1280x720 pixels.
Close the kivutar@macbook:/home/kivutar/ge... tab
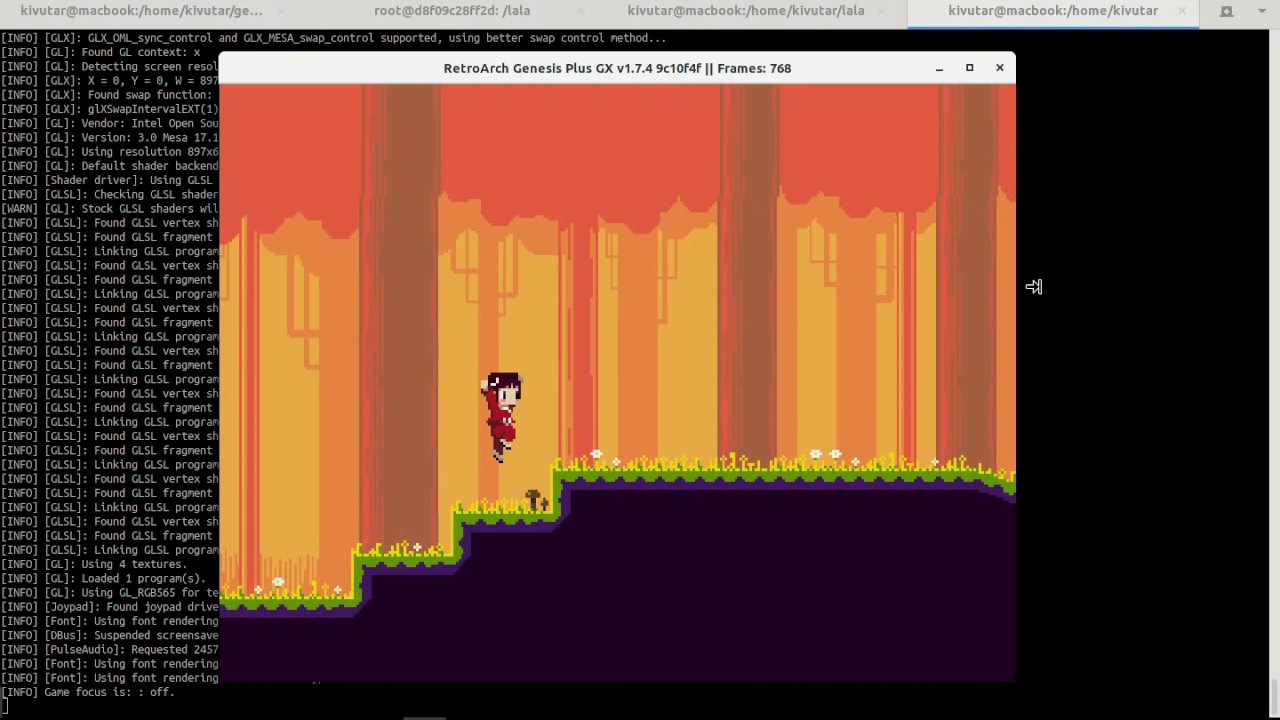point(281,11)
